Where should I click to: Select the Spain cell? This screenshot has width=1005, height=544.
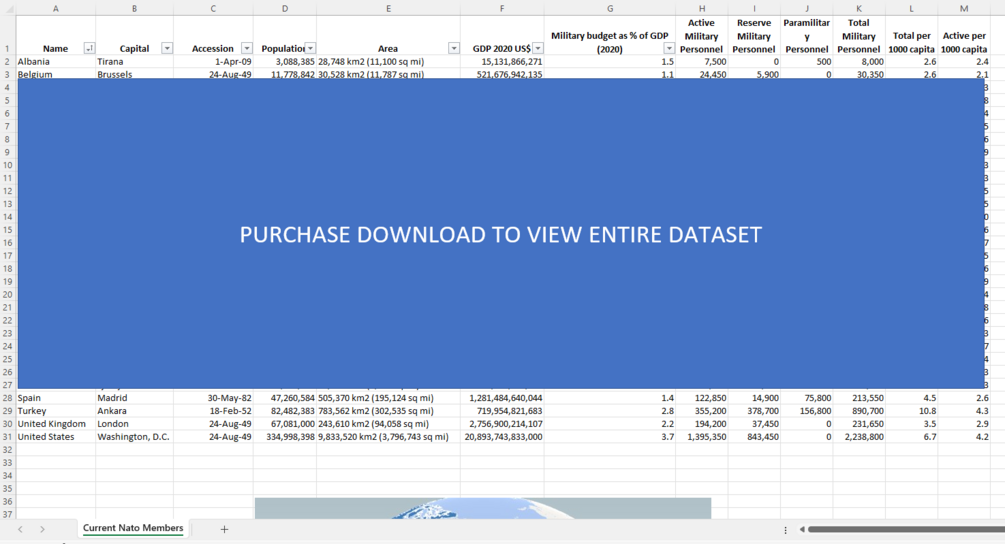point(56,398)
